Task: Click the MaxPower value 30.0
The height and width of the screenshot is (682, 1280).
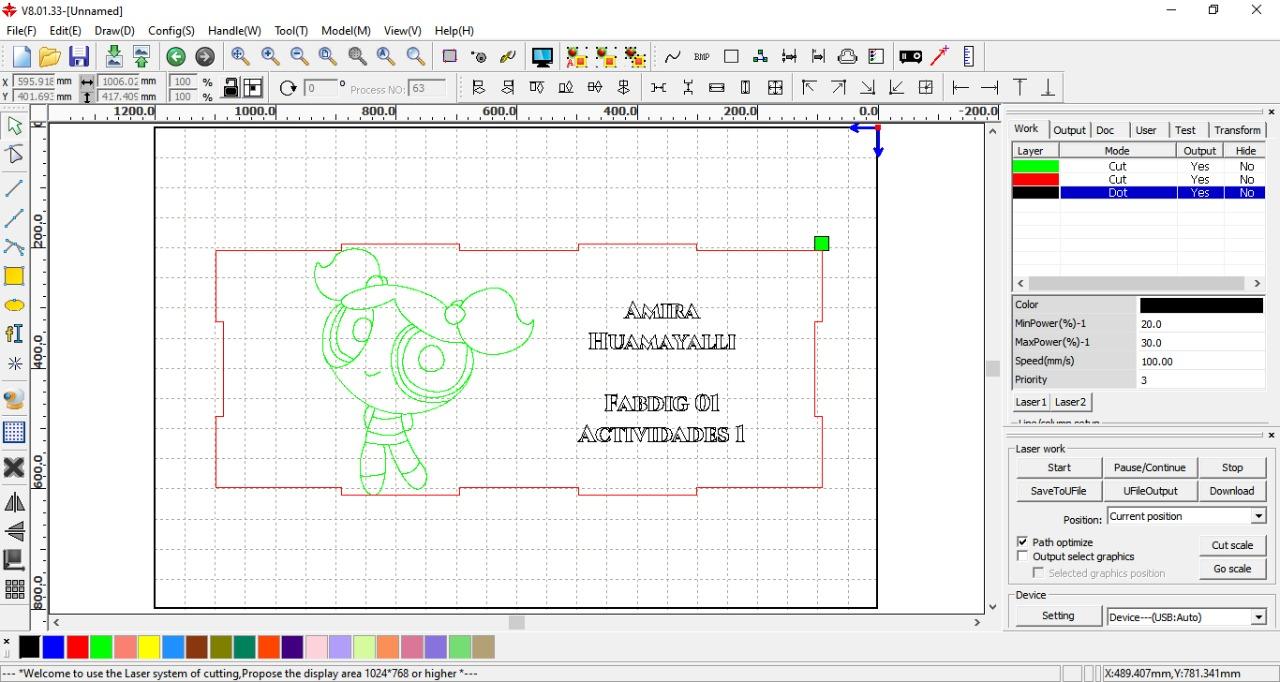Action: coord(1201,342)
